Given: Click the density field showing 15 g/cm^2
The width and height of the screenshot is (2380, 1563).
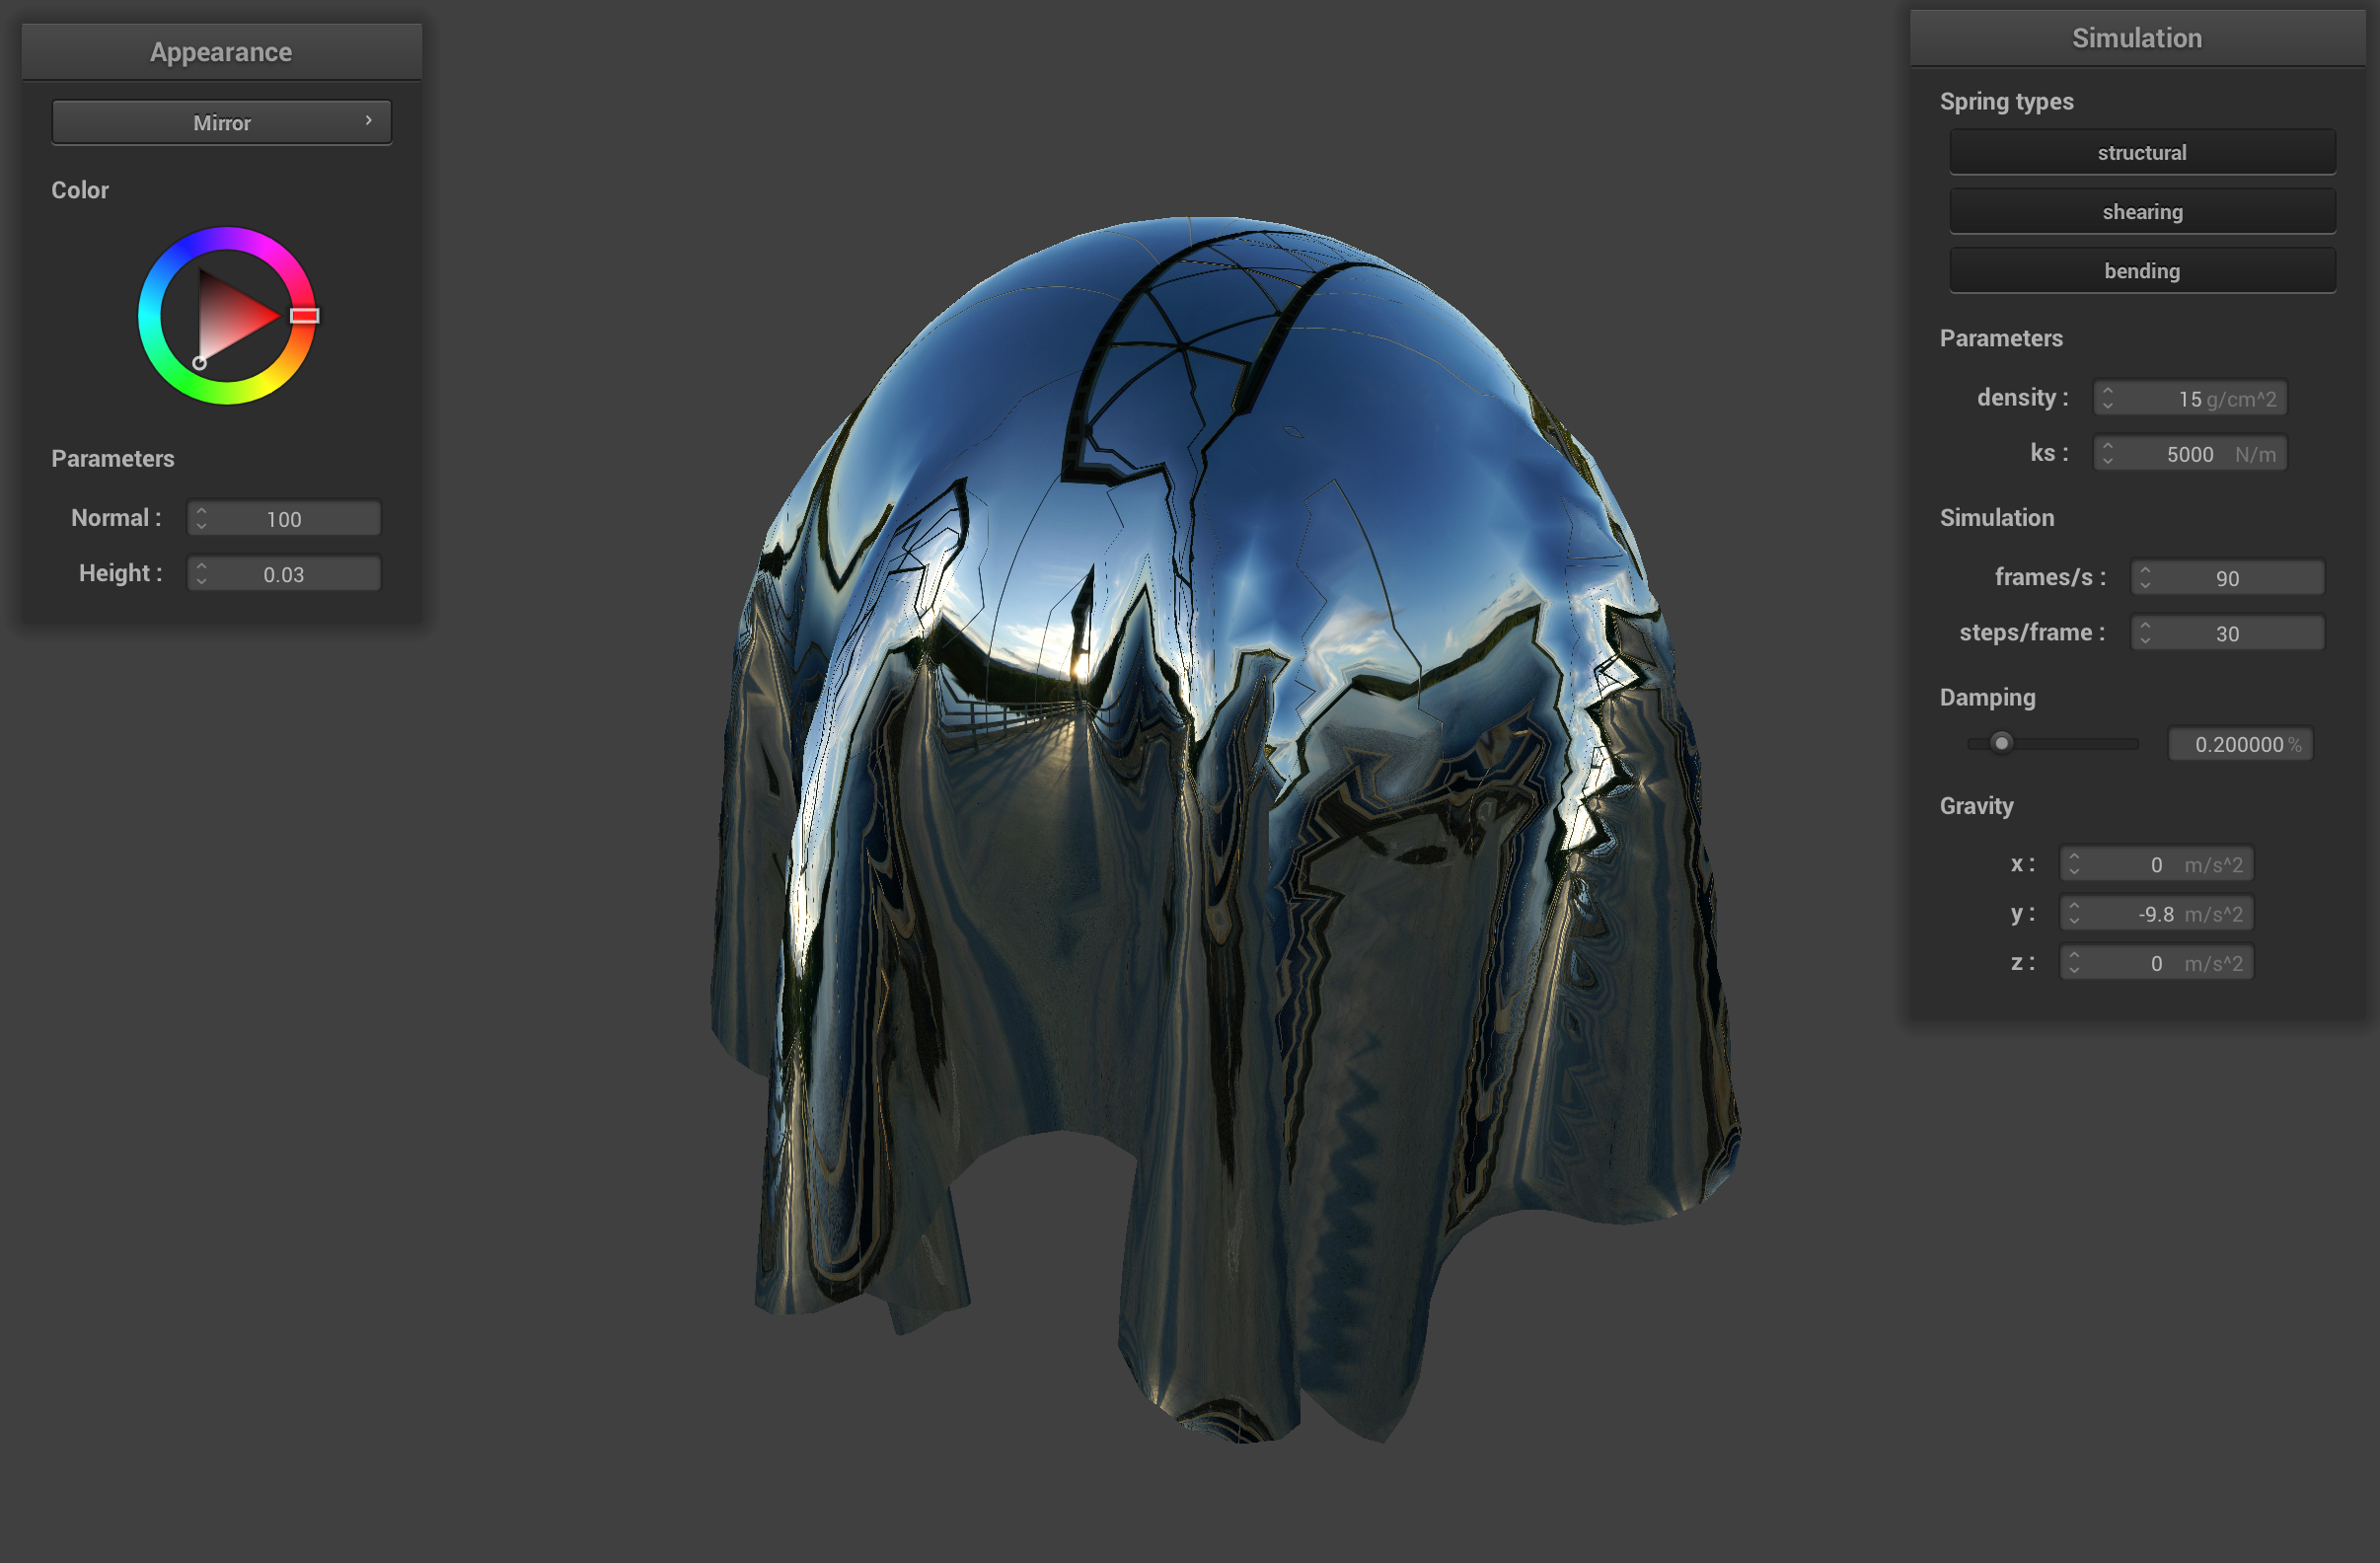Looking at the screenshot, I should pos(2189,398).
